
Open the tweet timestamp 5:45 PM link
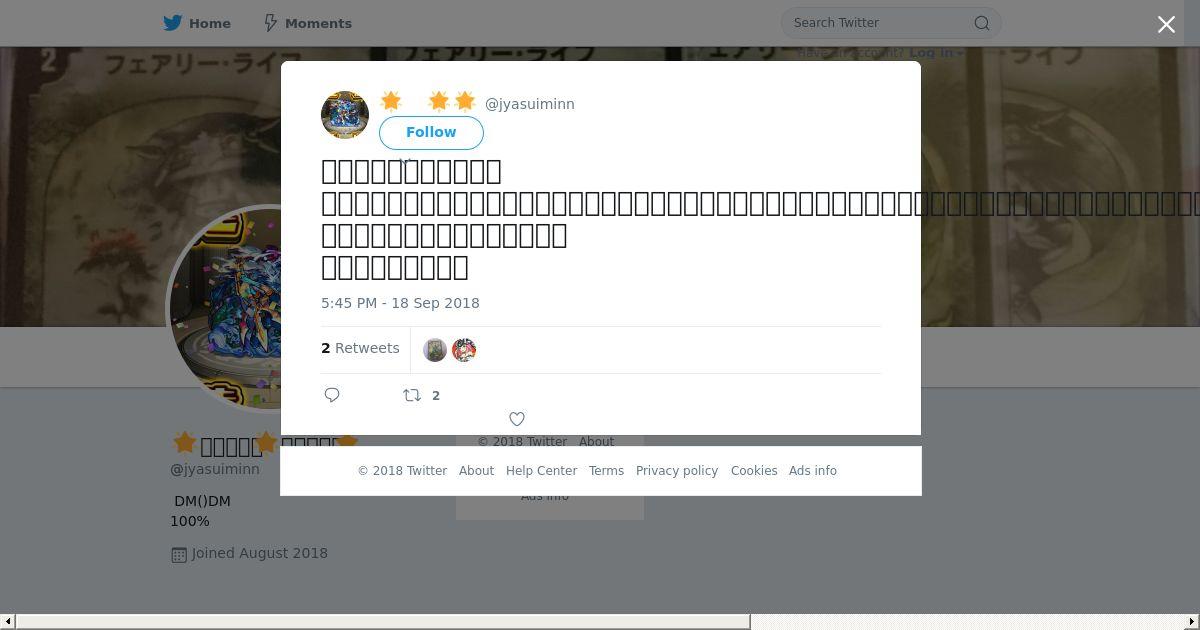400,303
